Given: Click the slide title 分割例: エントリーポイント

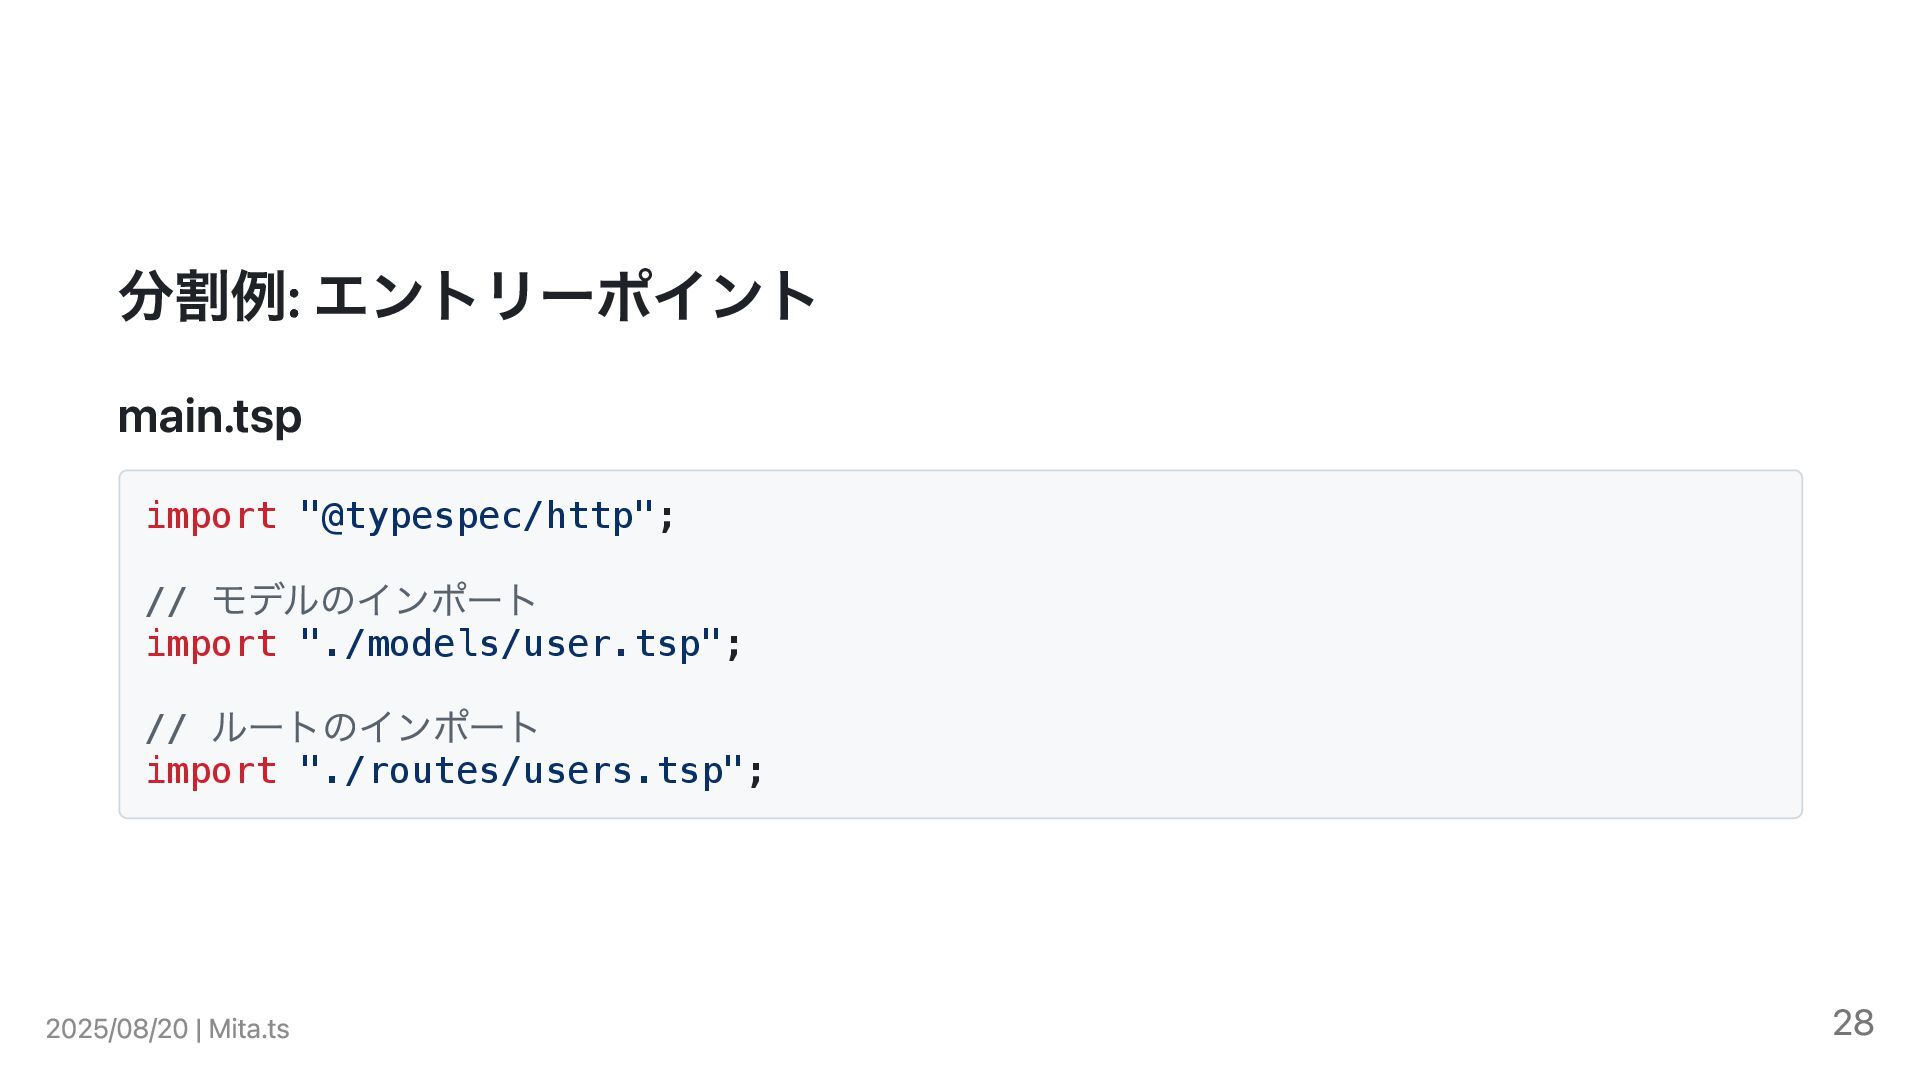Looking at the screenshot, I should (468, 296).
